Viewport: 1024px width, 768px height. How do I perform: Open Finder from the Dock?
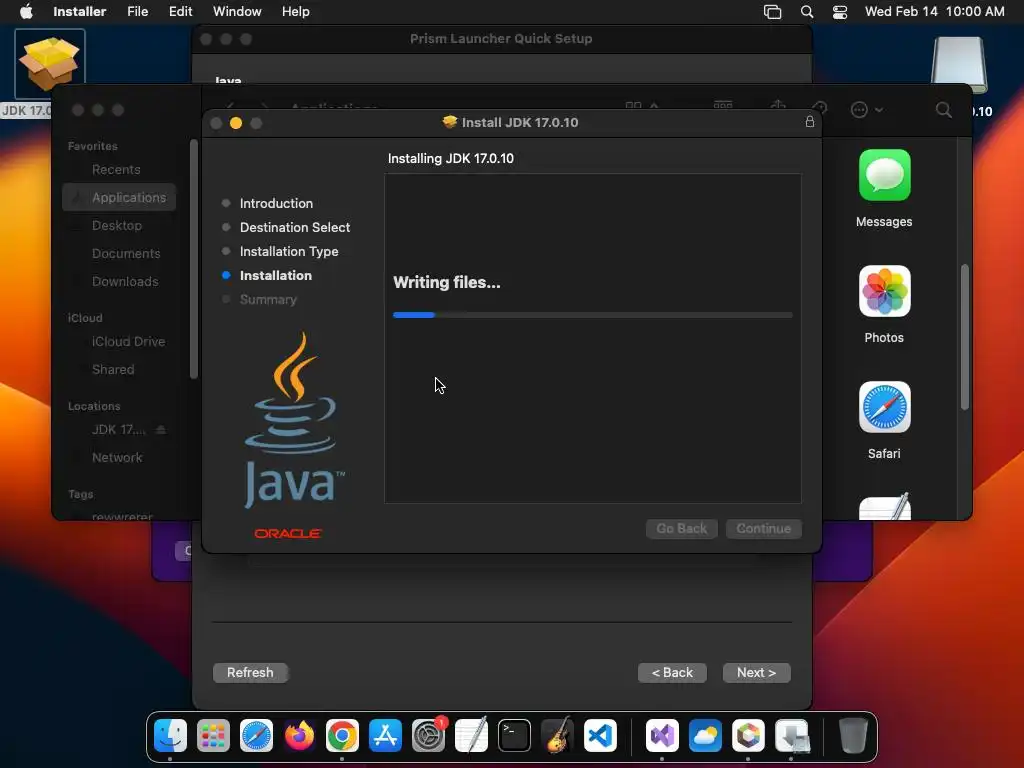click(170, 735)
